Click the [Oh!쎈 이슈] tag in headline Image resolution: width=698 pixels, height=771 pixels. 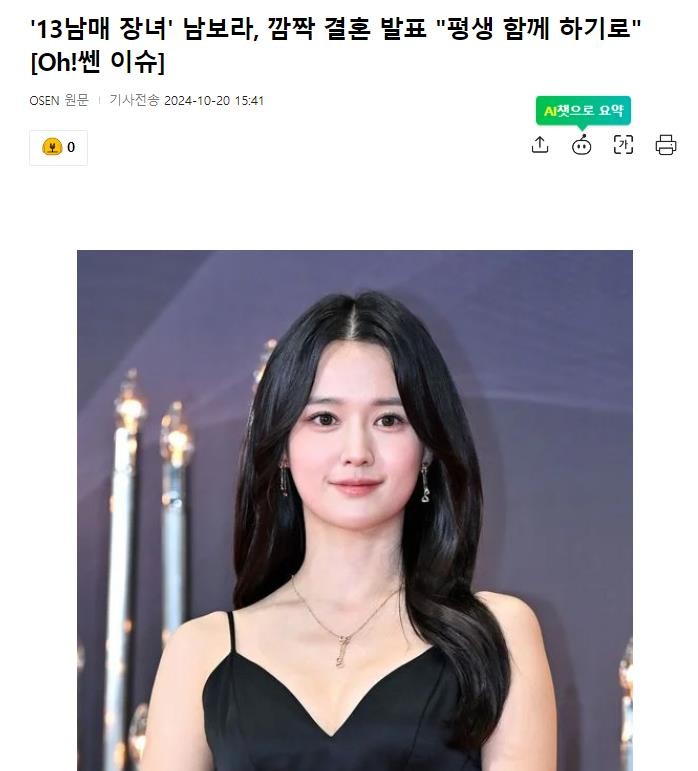[97, 62]
